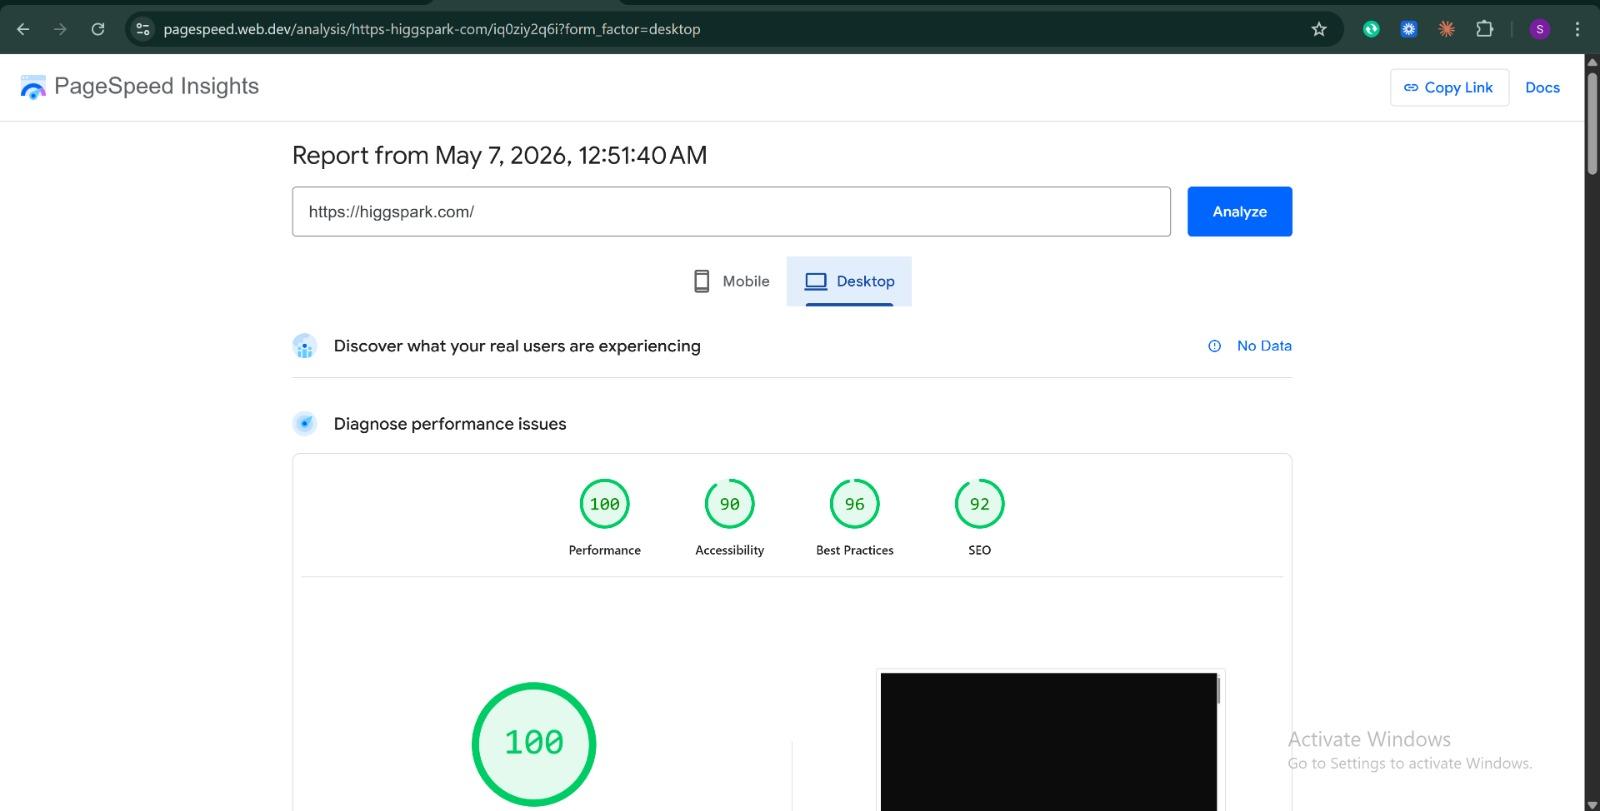
Task: Open the green circular extension icon
Action: click(x=1371, y=29)
